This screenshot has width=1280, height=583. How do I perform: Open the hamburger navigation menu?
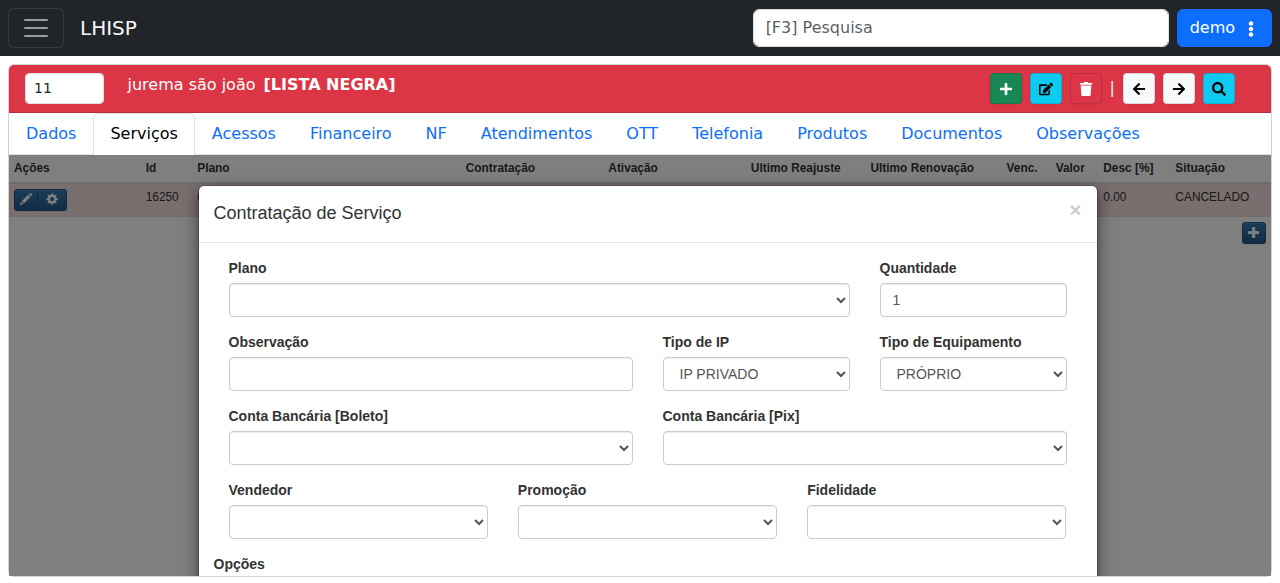[36, 28]
